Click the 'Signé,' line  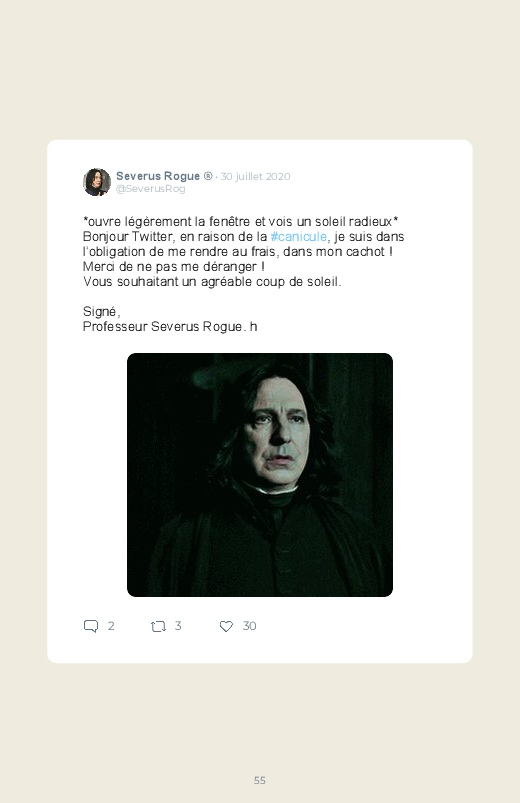(101, 312)
